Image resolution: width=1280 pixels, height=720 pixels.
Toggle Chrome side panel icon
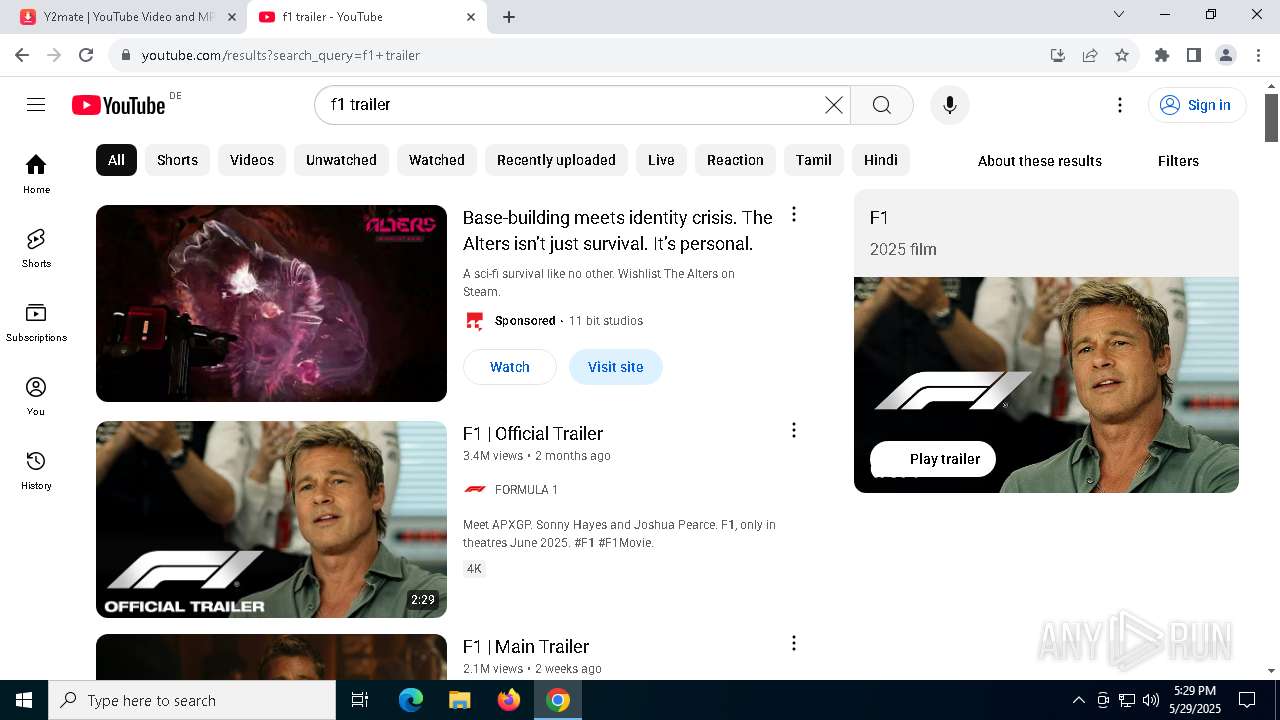(x=1194, y=55)
